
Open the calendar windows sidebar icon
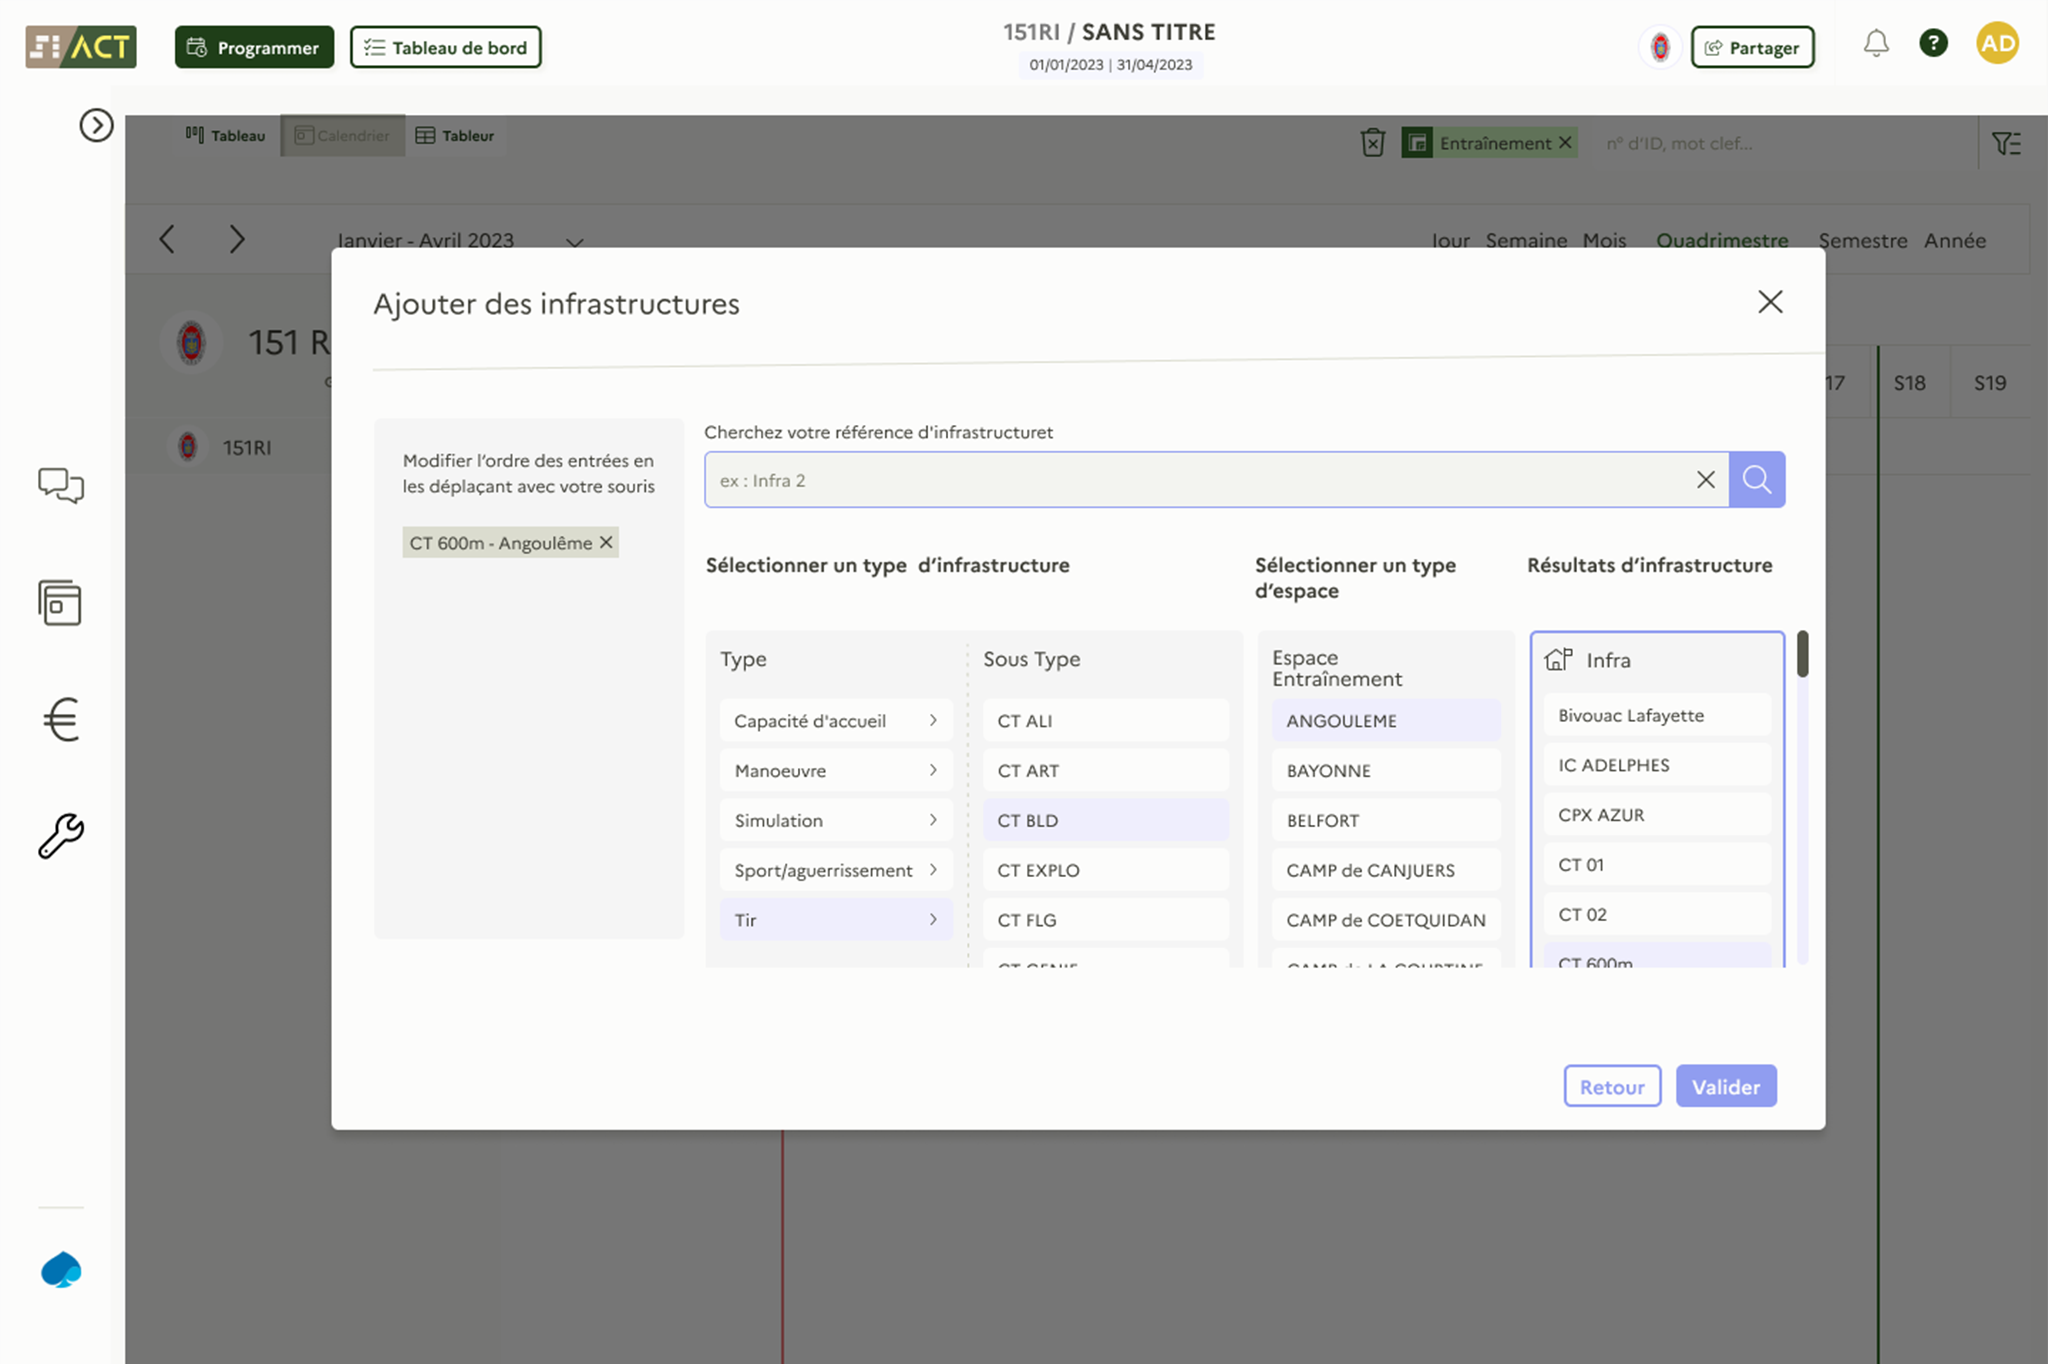point(60,603)
